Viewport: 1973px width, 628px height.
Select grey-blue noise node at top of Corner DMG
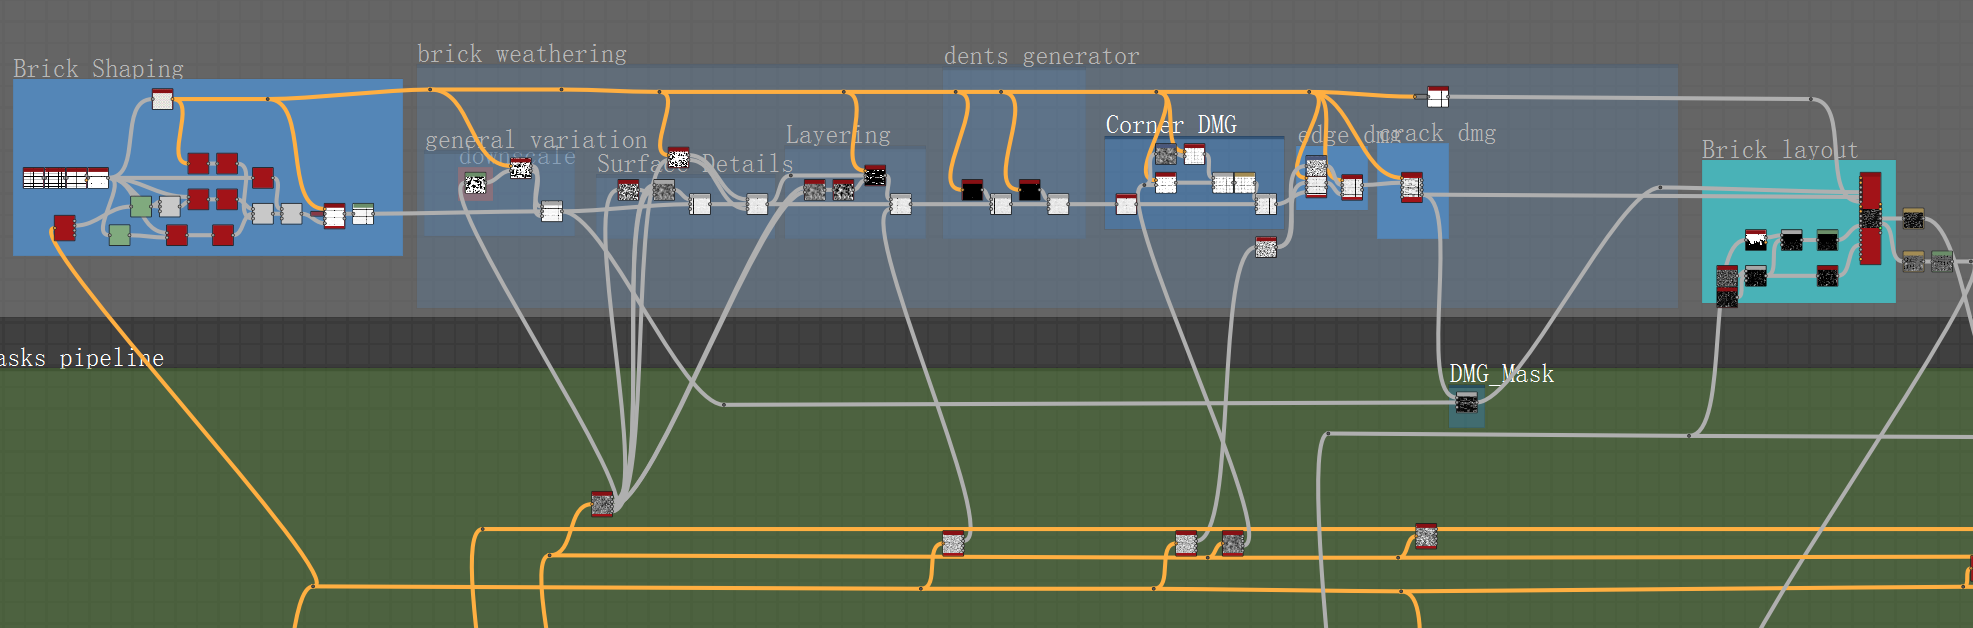pos(1166,154)
